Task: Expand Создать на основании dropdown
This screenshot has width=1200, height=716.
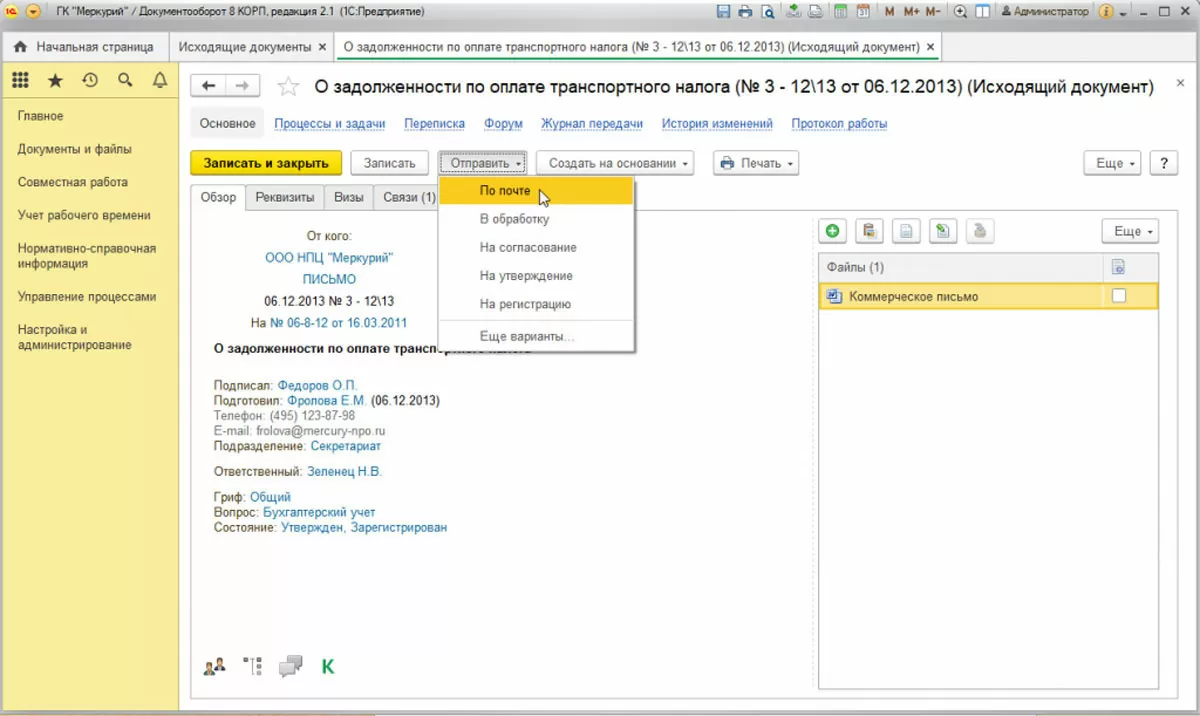Action: [615, 163]
